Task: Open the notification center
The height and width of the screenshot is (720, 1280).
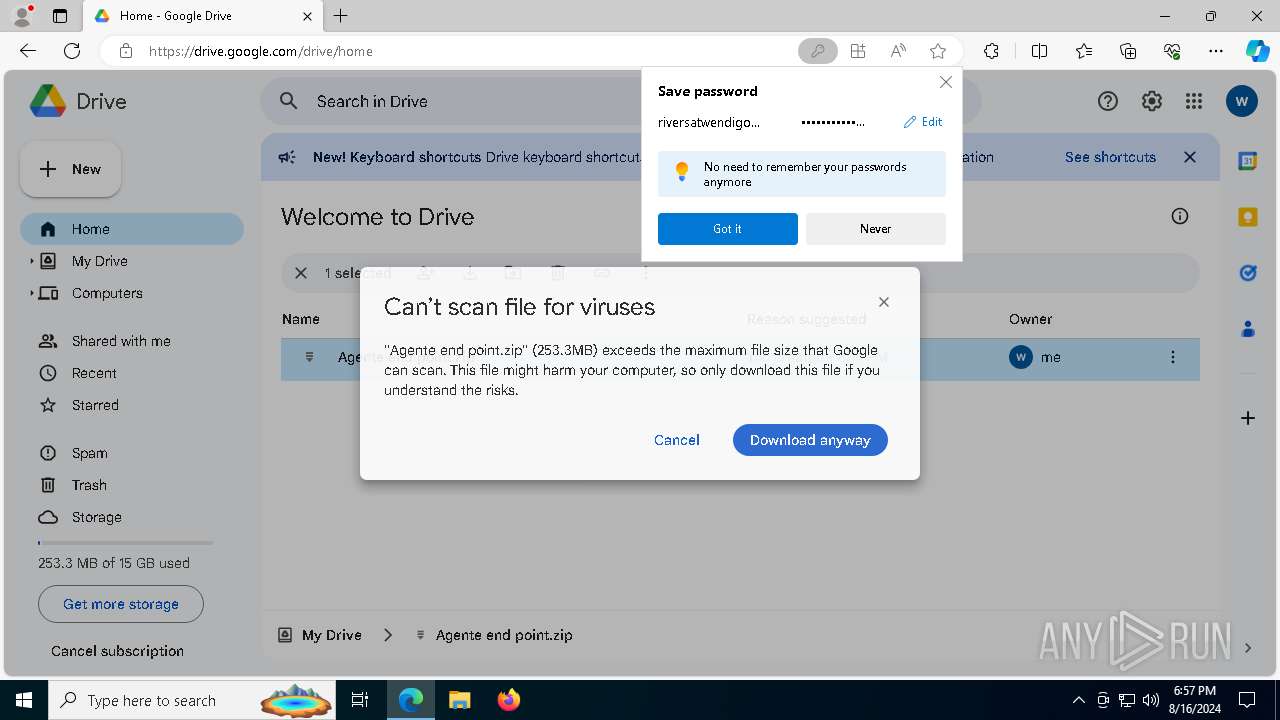Action: pyautogui.click(x=1248, y=700)
